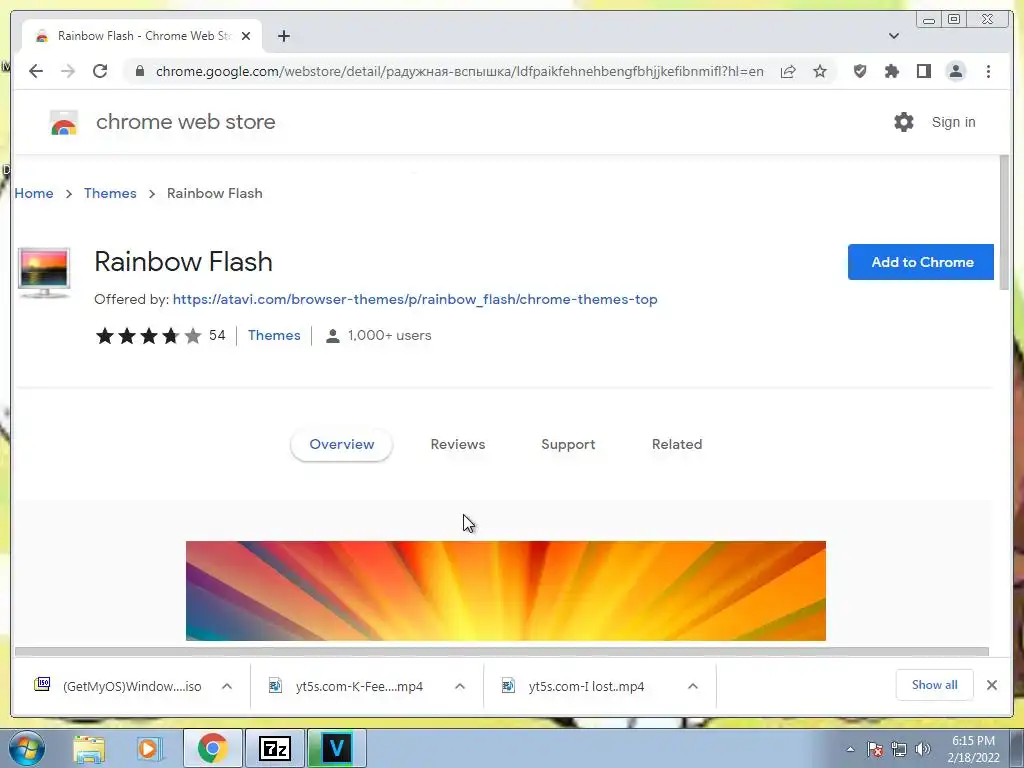Open the 54 ratings count
This screenshot has width=1024, height=768.
click(x=217, y=336)
